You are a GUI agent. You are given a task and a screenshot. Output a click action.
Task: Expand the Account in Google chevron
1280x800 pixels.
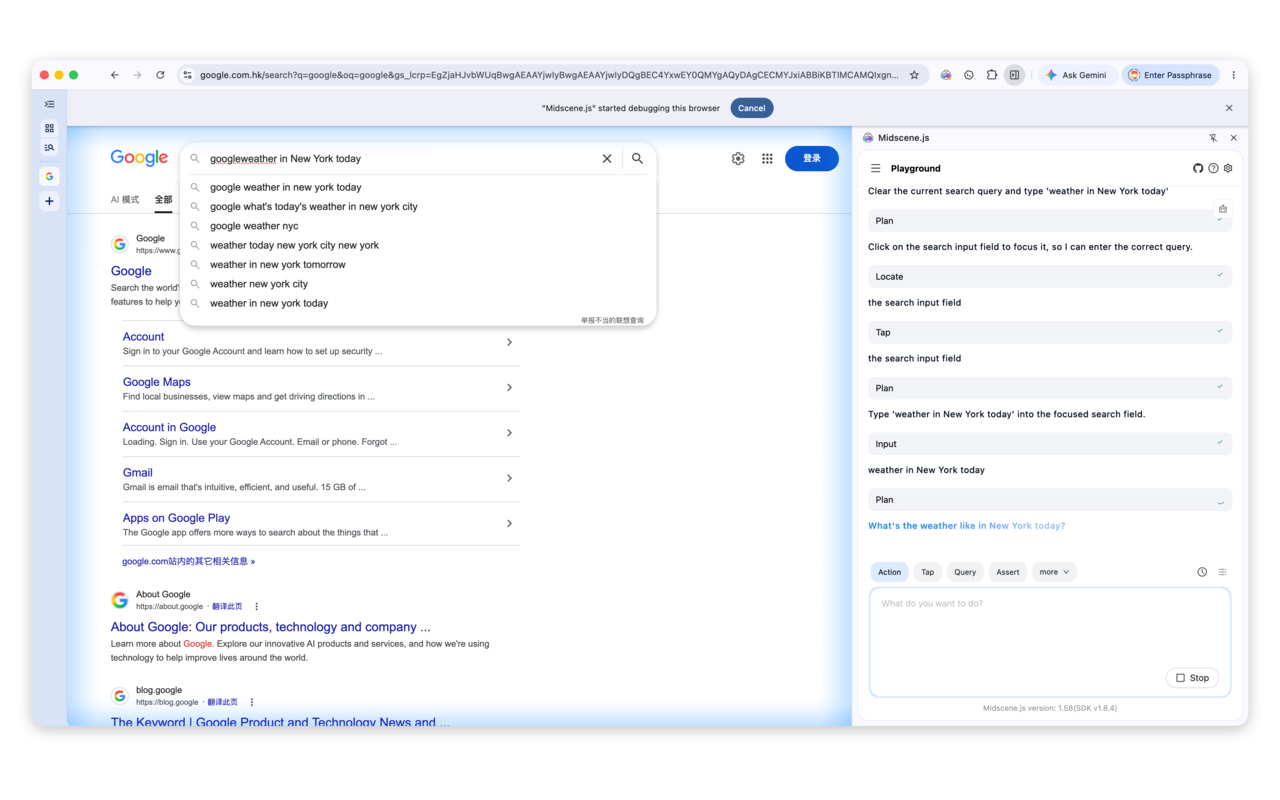coord(509,433)
